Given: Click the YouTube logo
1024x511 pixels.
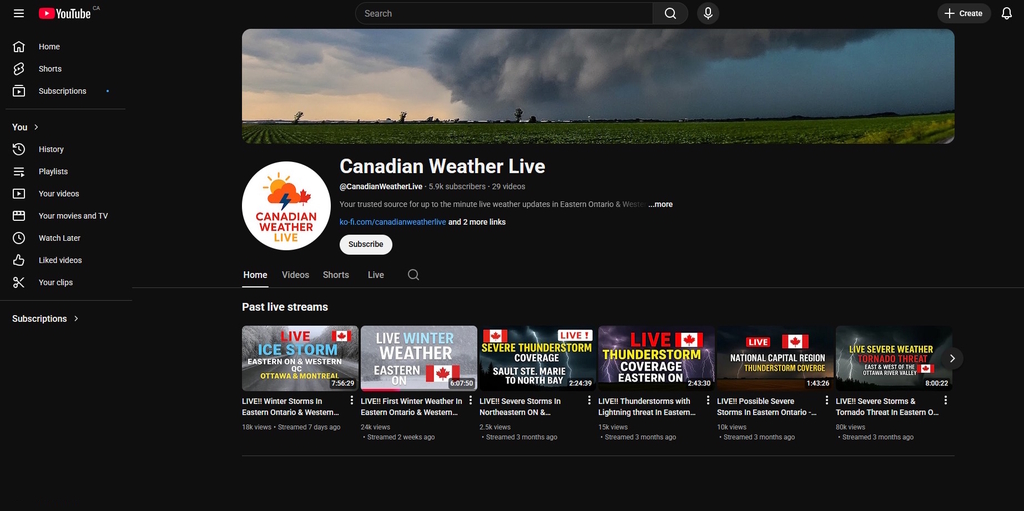Looking at the screenshot, I should tap(66, 13).
